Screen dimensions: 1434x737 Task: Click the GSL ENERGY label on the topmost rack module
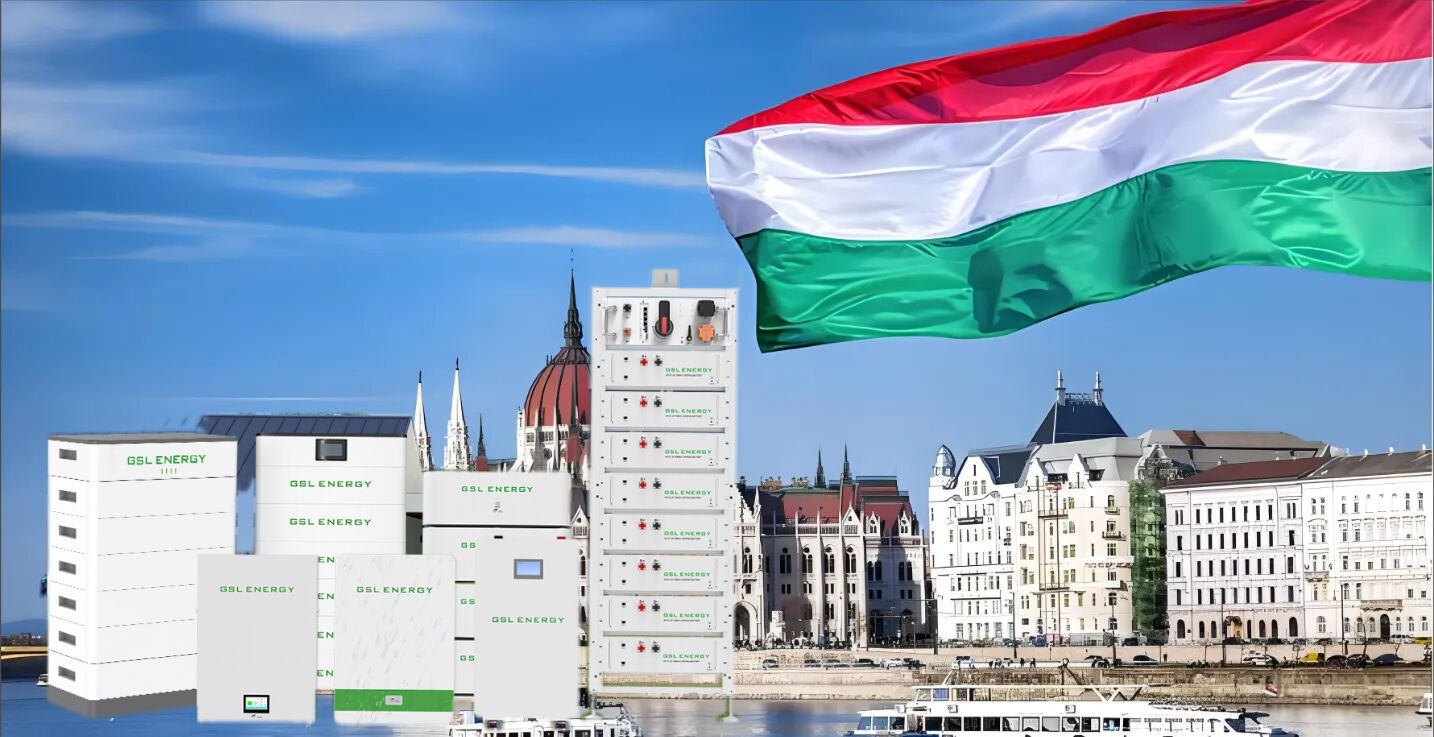pos(688,370)
